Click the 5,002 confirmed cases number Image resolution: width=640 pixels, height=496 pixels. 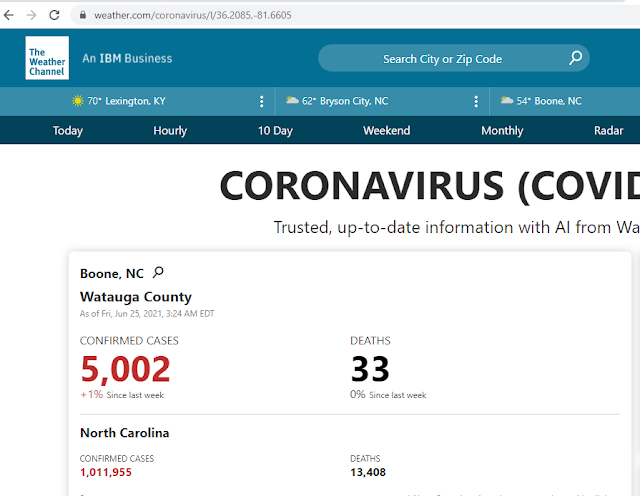[125, 369]
